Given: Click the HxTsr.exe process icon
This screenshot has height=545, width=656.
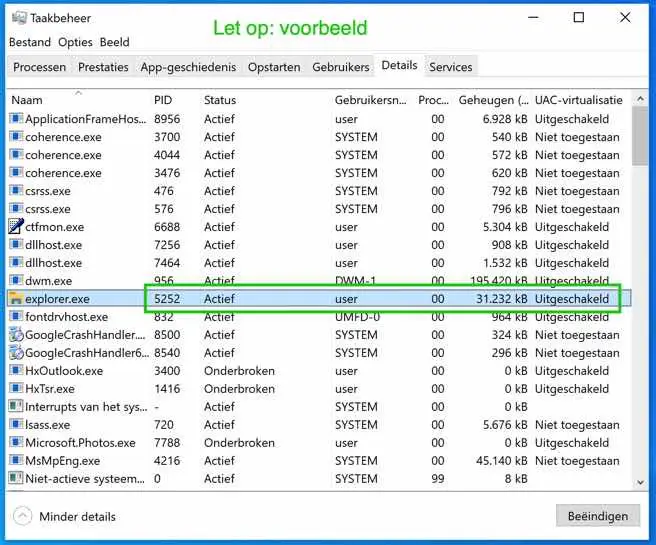Looking at the screenshot, I should (16, 388).
